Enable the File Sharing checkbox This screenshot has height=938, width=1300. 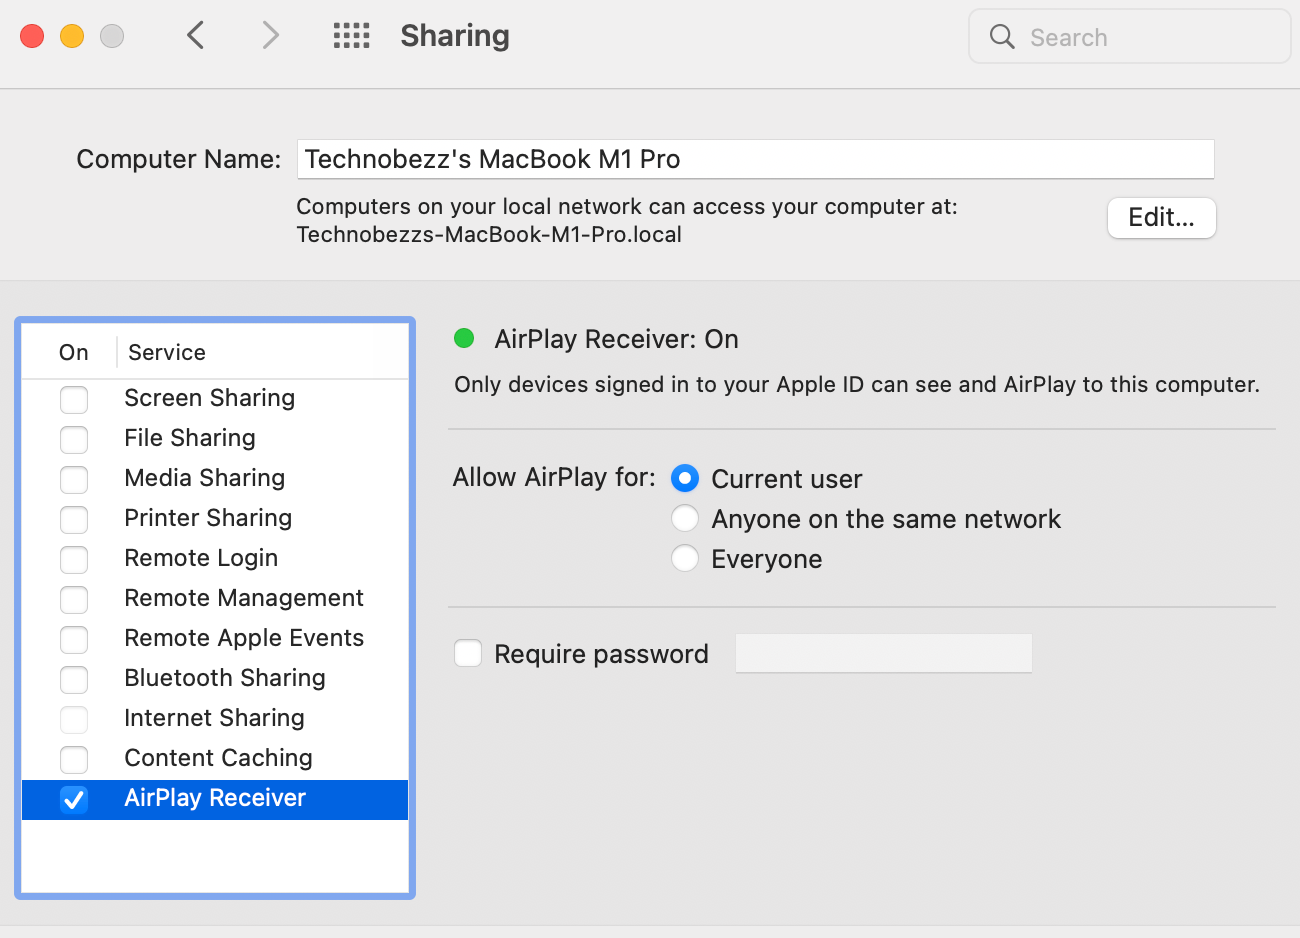point(74,439)
